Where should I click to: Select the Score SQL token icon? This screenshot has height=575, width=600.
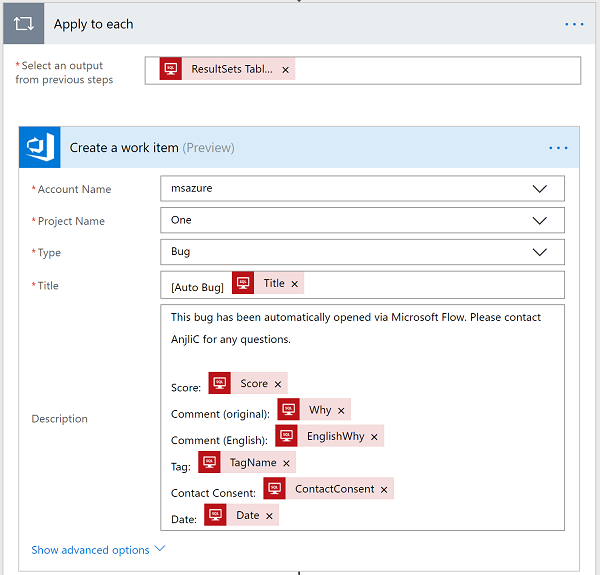[x=220, y=384]
